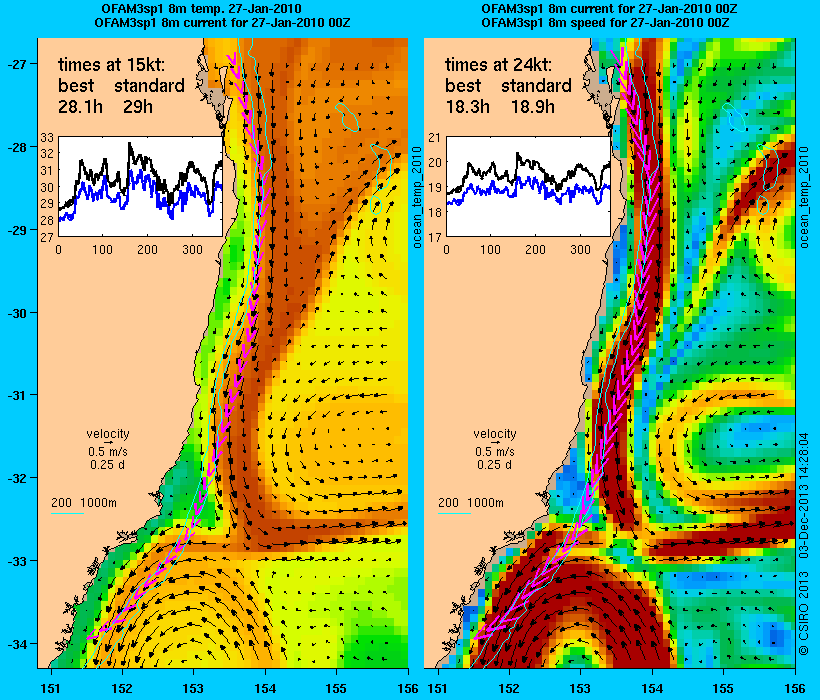Click the standard time value '29h'
The image size is (820, 700).
coord(138,107)
